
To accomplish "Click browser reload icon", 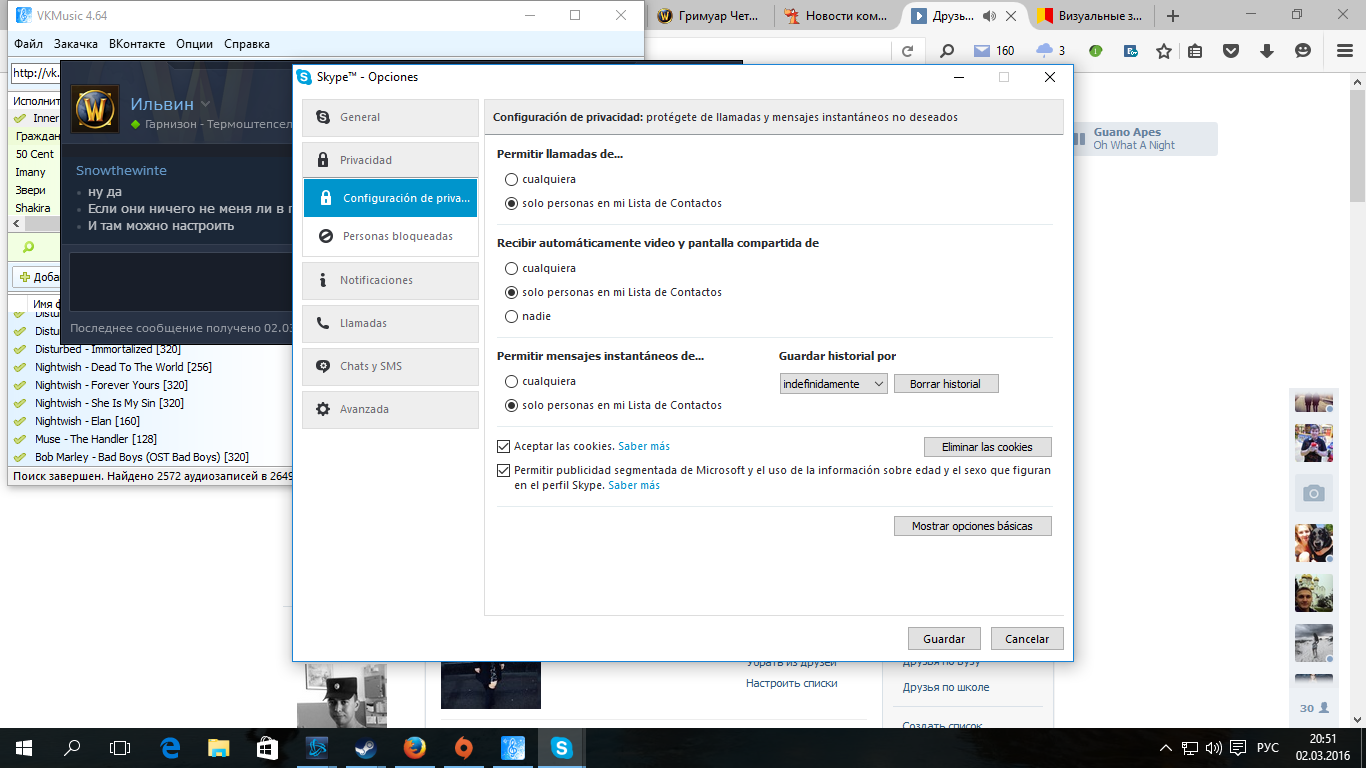I will click(908, 51).
